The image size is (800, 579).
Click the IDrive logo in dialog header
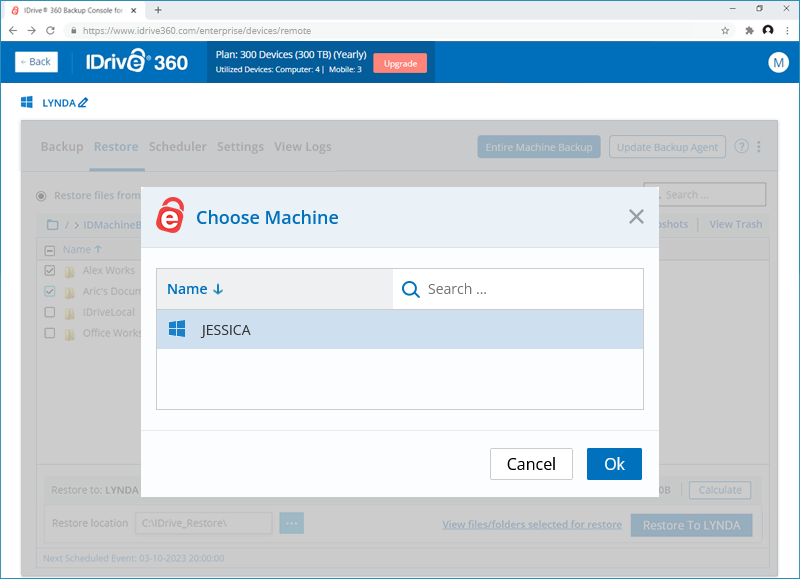[x=170, y=216]
